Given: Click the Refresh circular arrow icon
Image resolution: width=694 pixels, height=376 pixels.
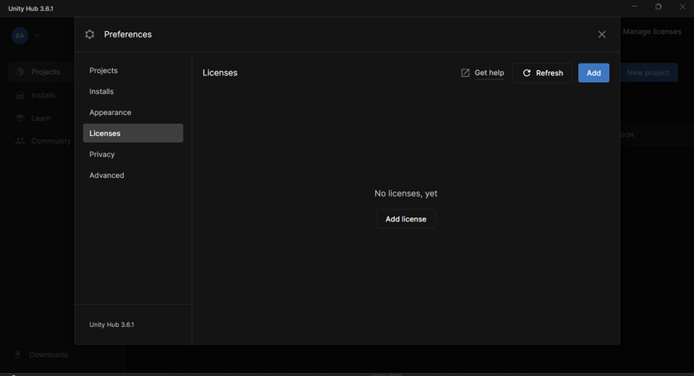Looking at the screenshot, I should (527, 73).
